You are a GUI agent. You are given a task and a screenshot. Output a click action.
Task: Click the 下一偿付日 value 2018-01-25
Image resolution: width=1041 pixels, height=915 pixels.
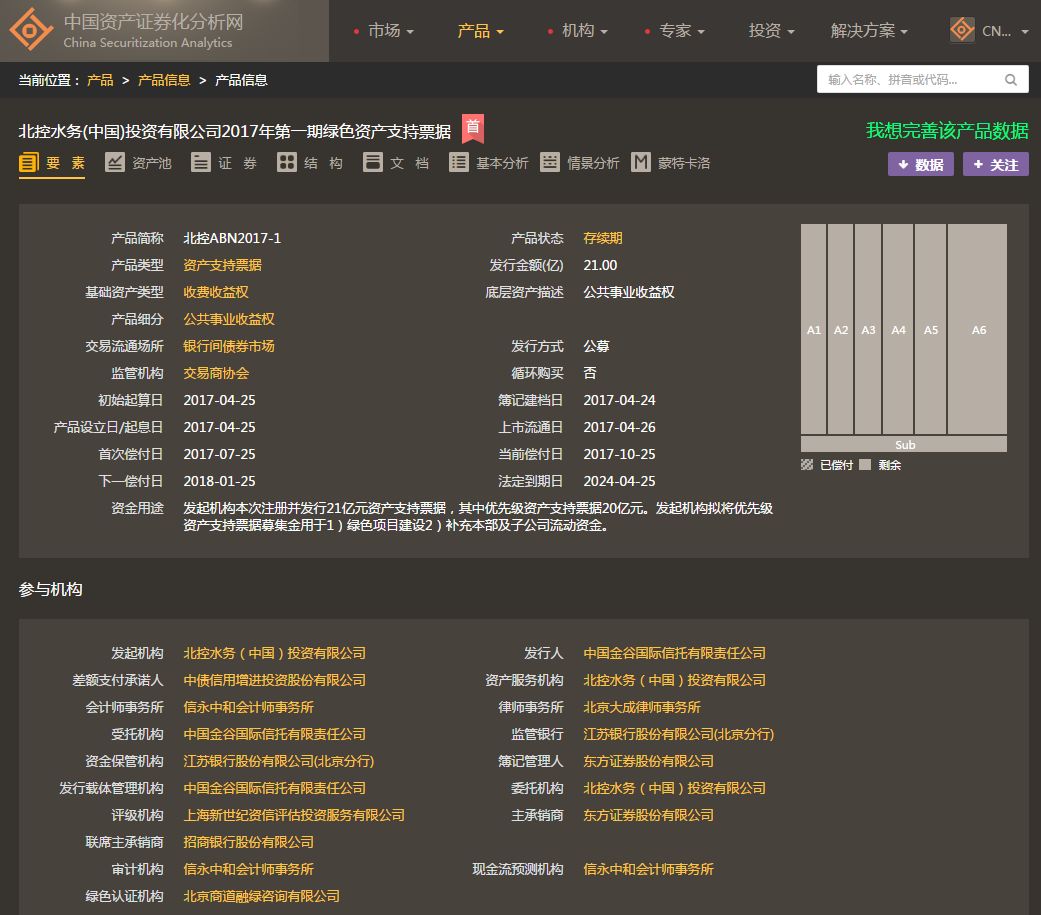[219, 481]
